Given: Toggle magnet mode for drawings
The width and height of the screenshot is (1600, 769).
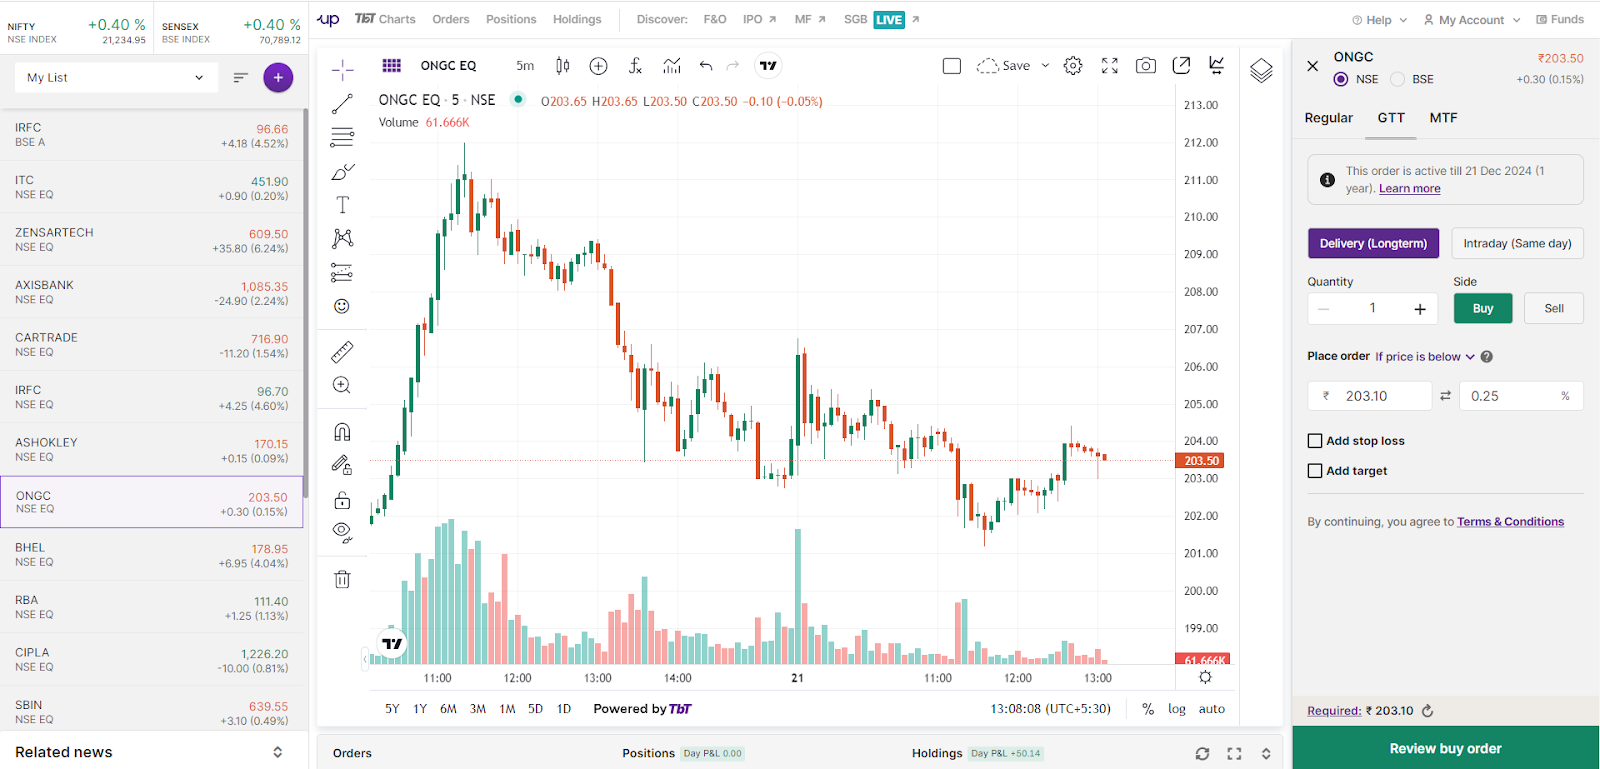Looking at the screenshot, I should 342,432.
